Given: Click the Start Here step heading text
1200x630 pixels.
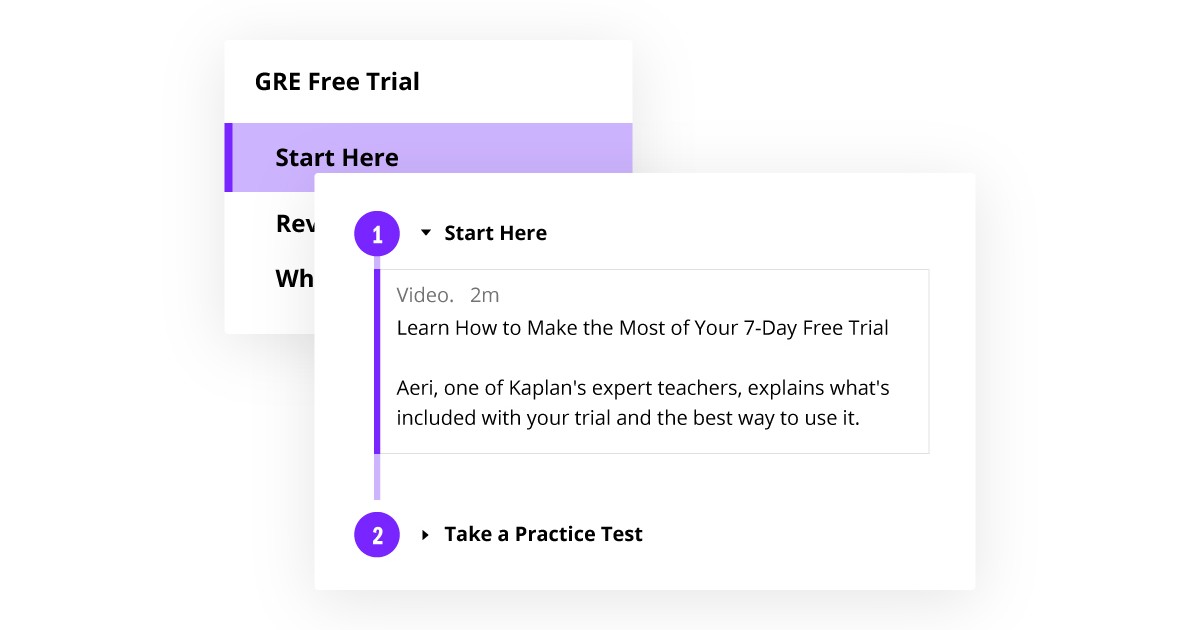Looking at the screenshot, I should [x=495, y=233].
